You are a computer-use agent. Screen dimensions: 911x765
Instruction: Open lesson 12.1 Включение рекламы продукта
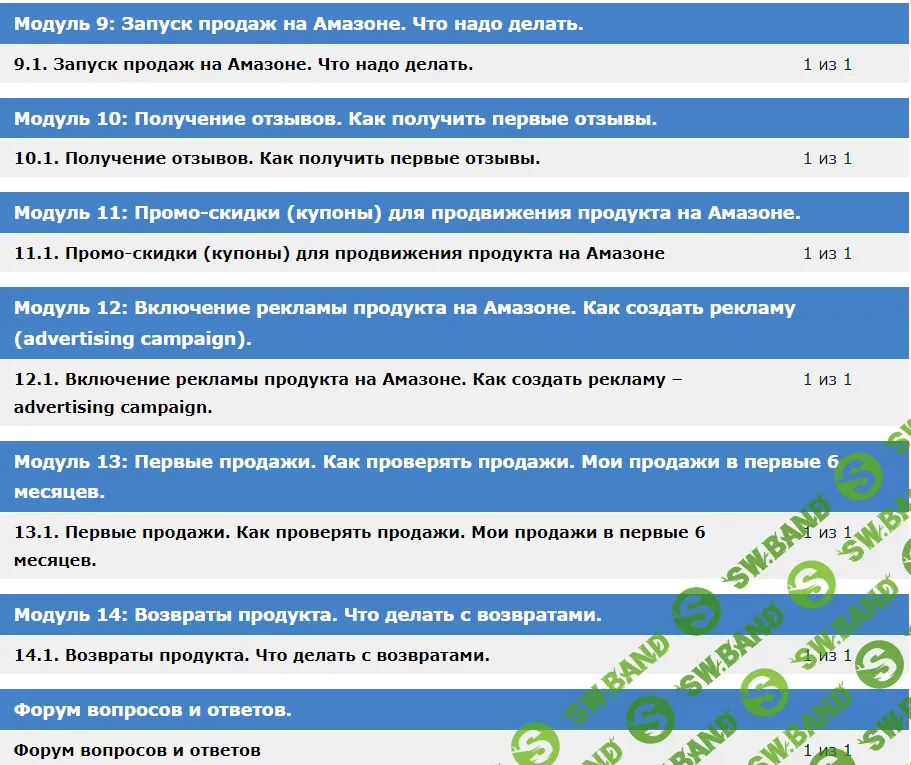348,393
